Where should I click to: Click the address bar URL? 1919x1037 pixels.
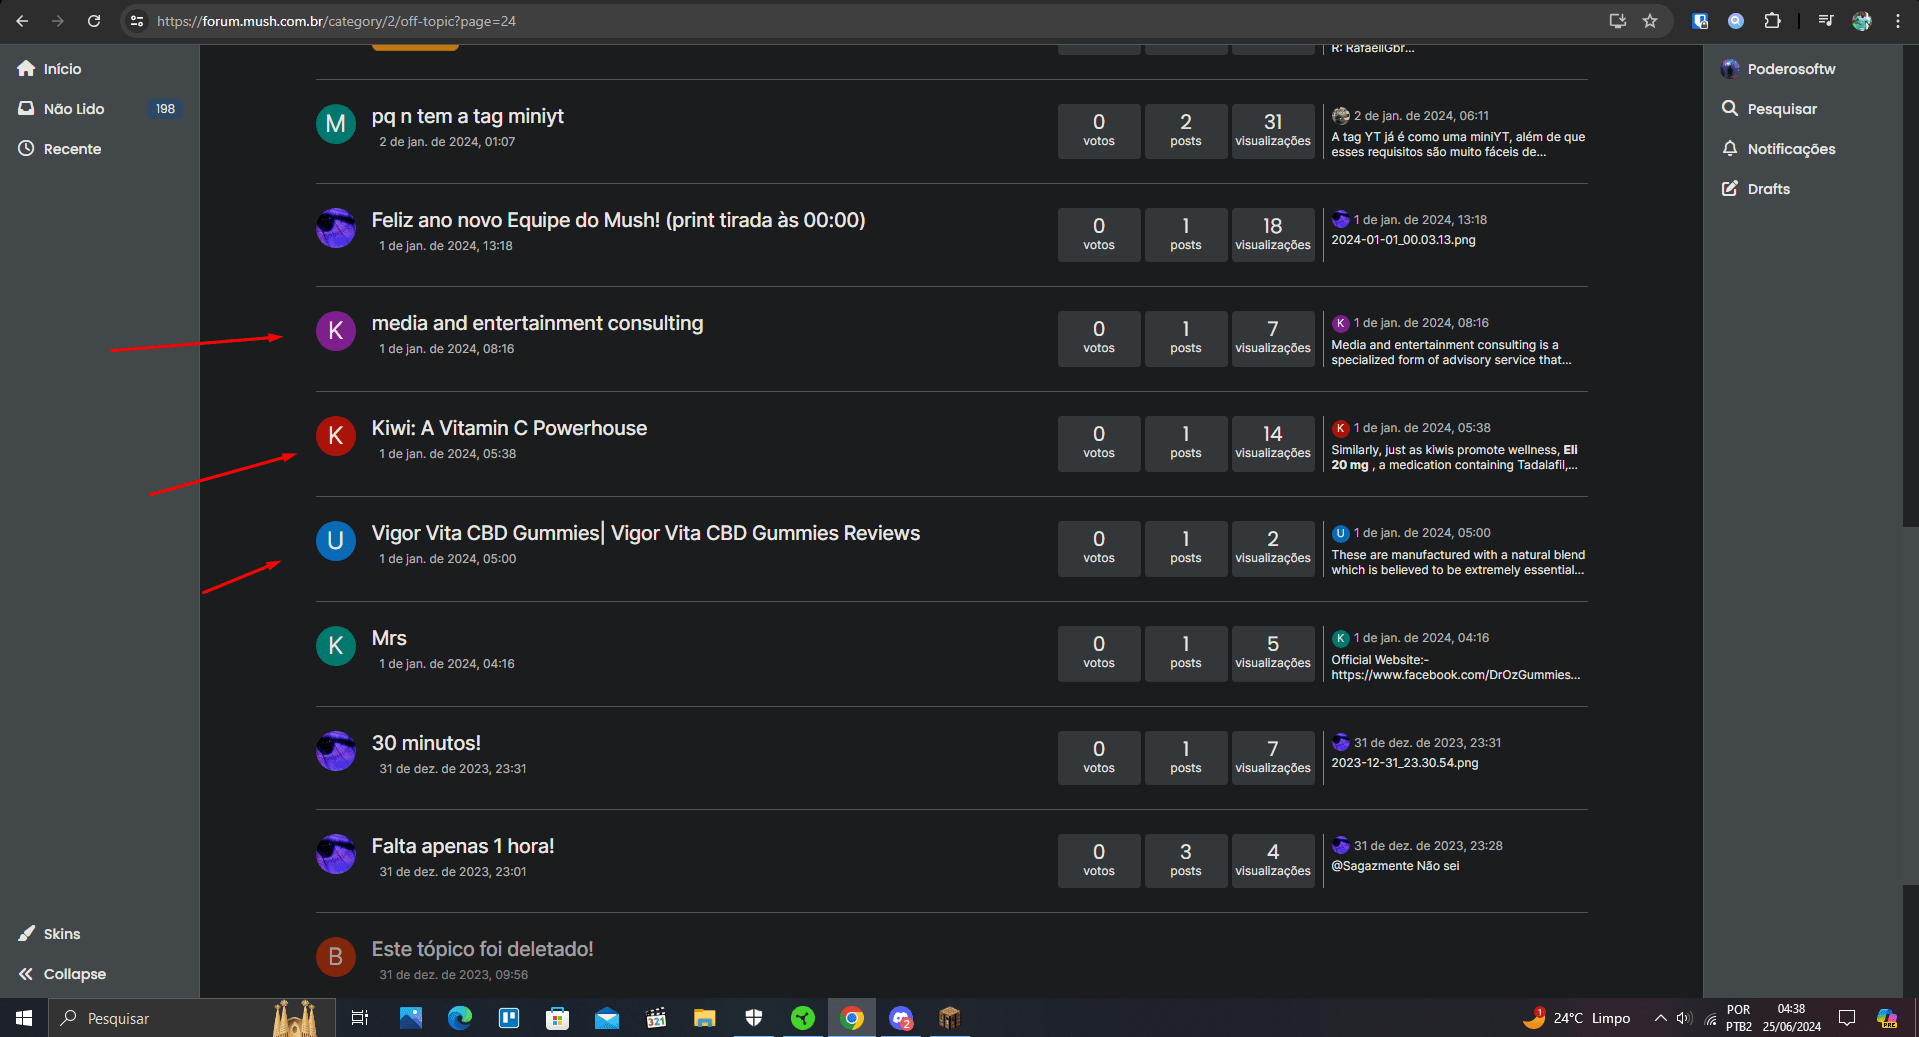click(x=336, y=21)
